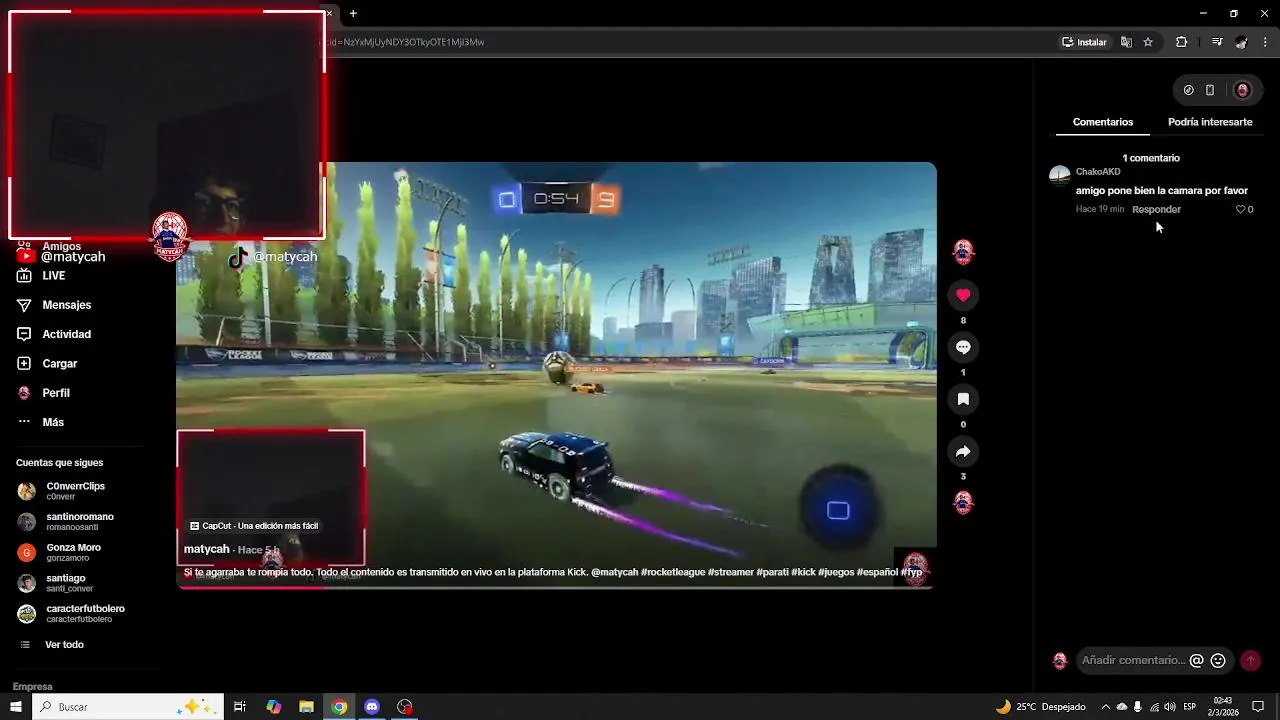Open ChakoAKD username link
The height and width of the screenshot is (720, 1280).
coord(1098,172)
